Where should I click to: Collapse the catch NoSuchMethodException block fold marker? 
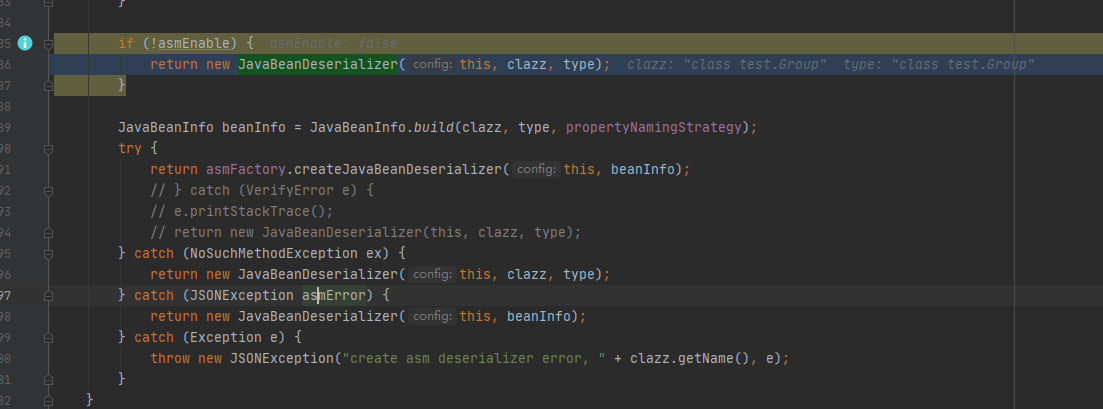(x=48, y=253)
